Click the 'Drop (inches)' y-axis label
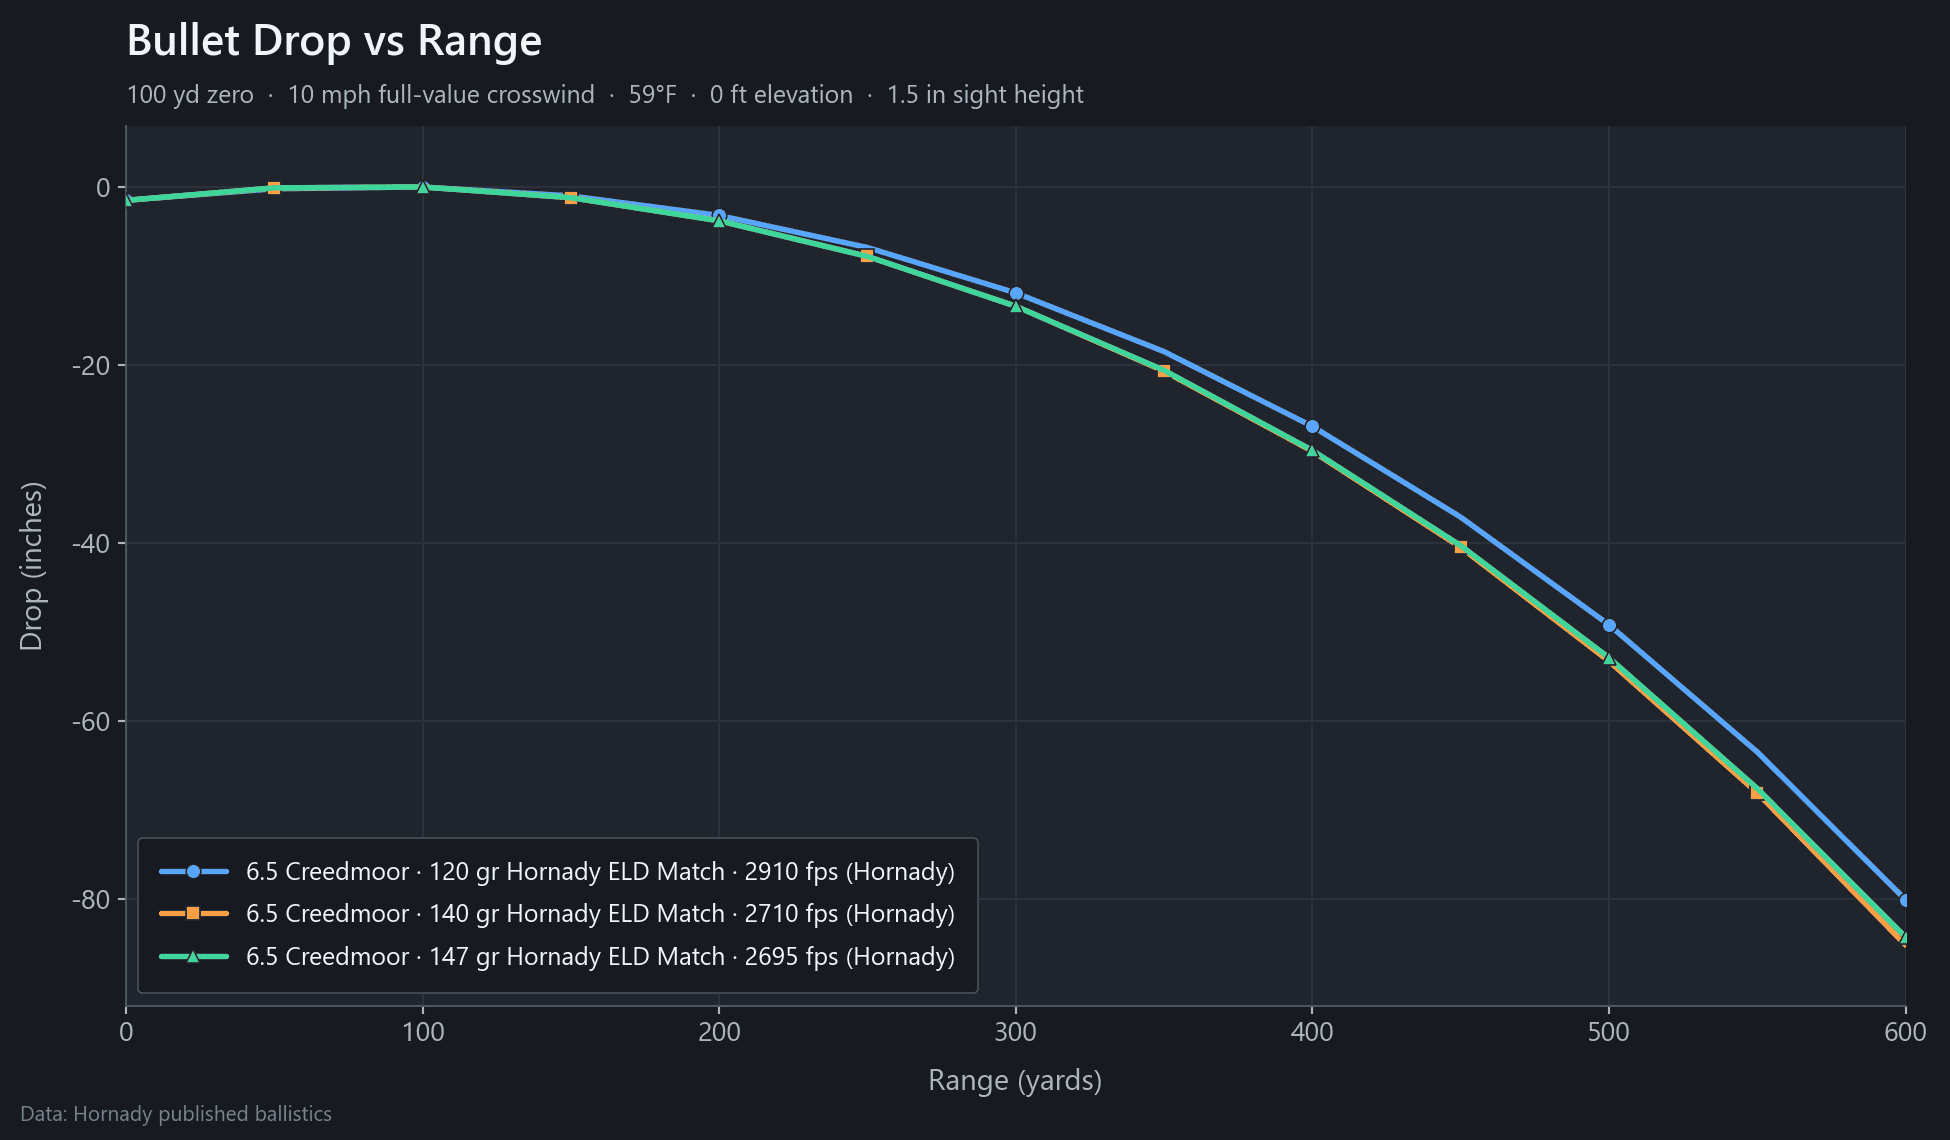This screenshot has width=1950, height=1140. [32, 566]
